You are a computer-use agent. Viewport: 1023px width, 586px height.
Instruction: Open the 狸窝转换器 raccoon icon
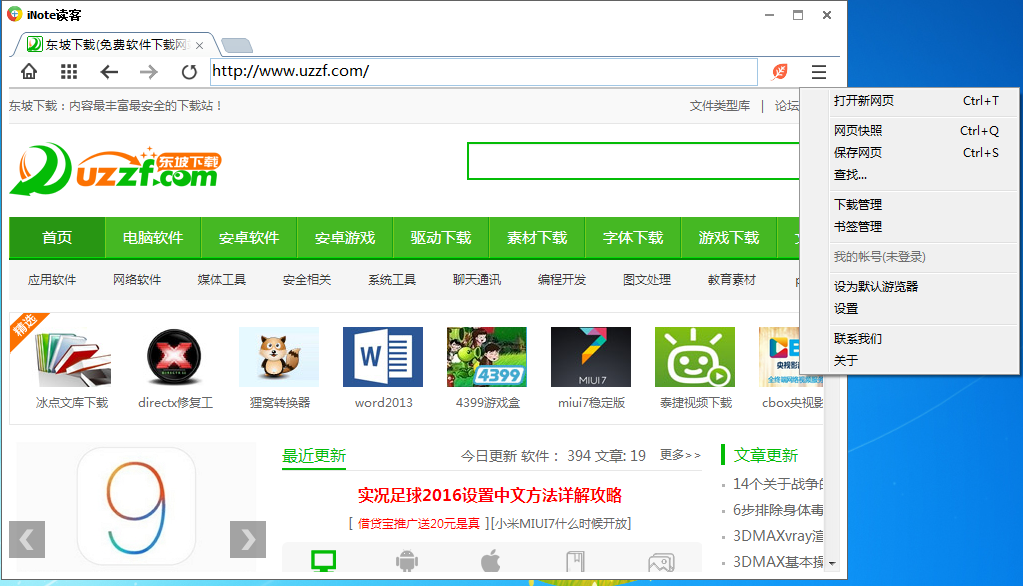[279, 358]
